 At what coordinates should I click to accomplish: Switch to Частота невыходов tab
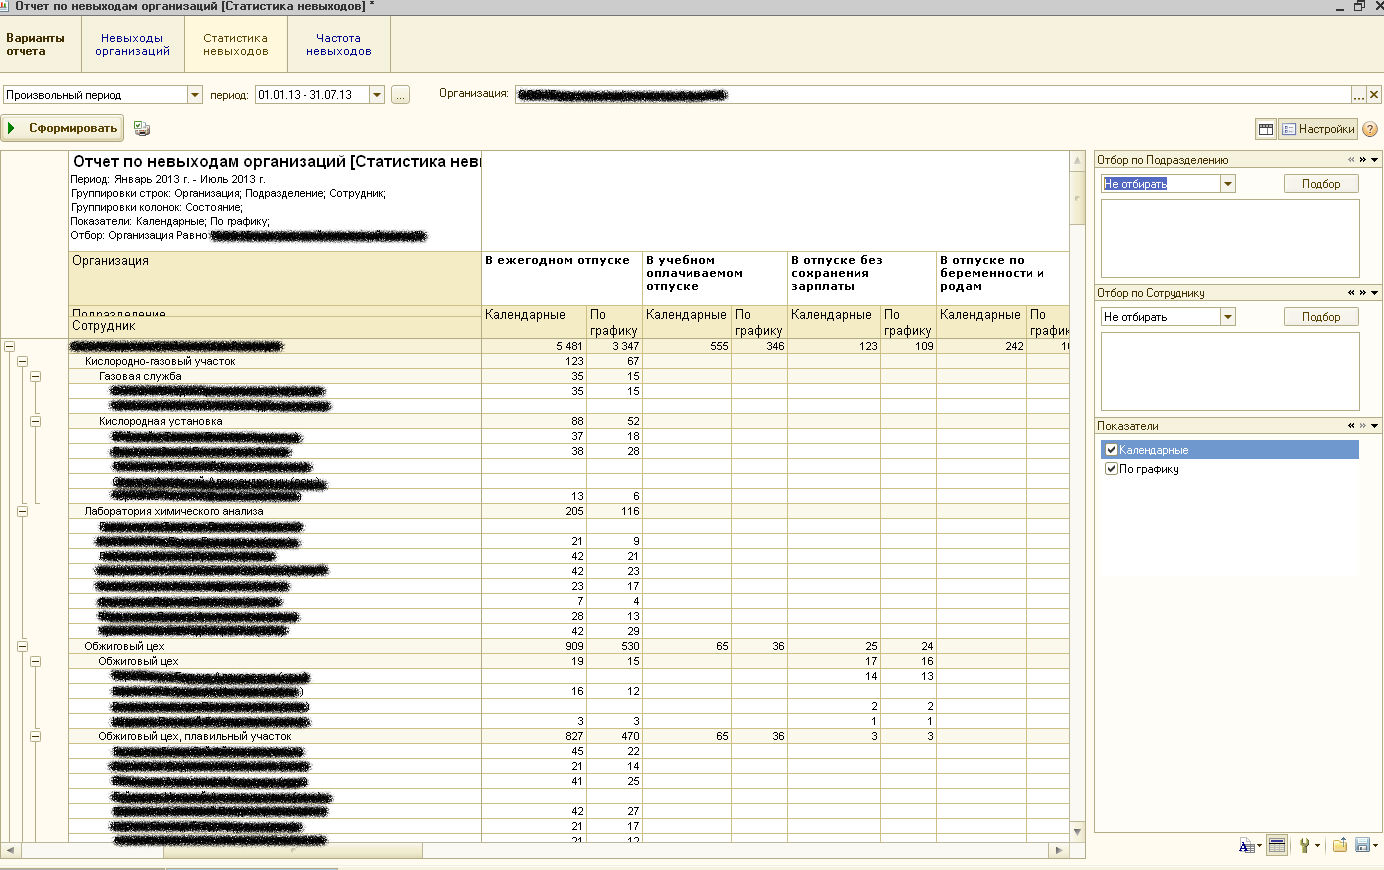coord(339,45)
